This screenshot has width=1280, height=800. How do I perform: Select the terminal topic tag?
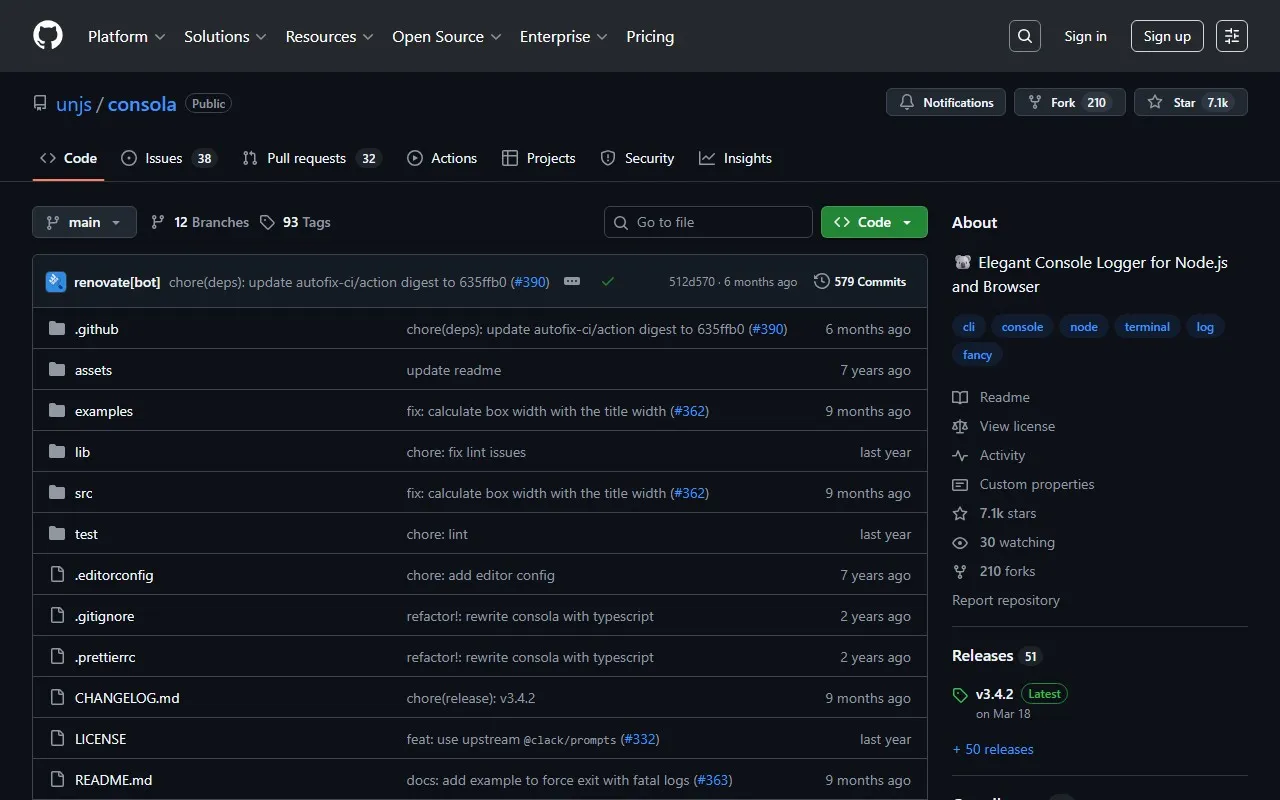1147,327
